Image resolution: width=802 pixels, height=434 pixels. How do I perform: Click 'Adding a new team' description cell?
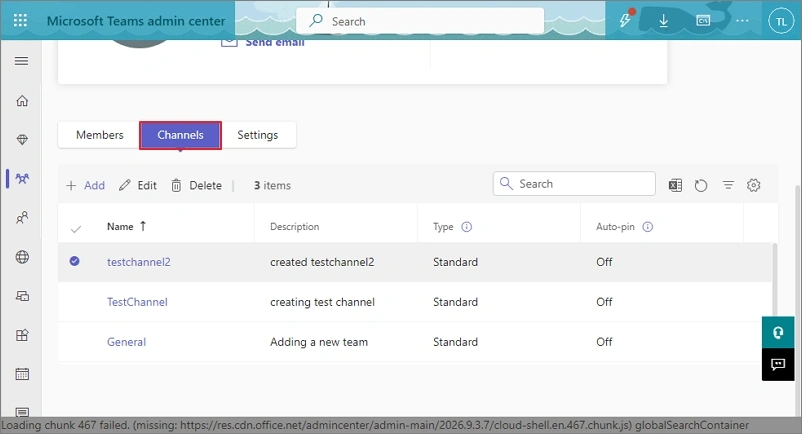coord(319,341)
